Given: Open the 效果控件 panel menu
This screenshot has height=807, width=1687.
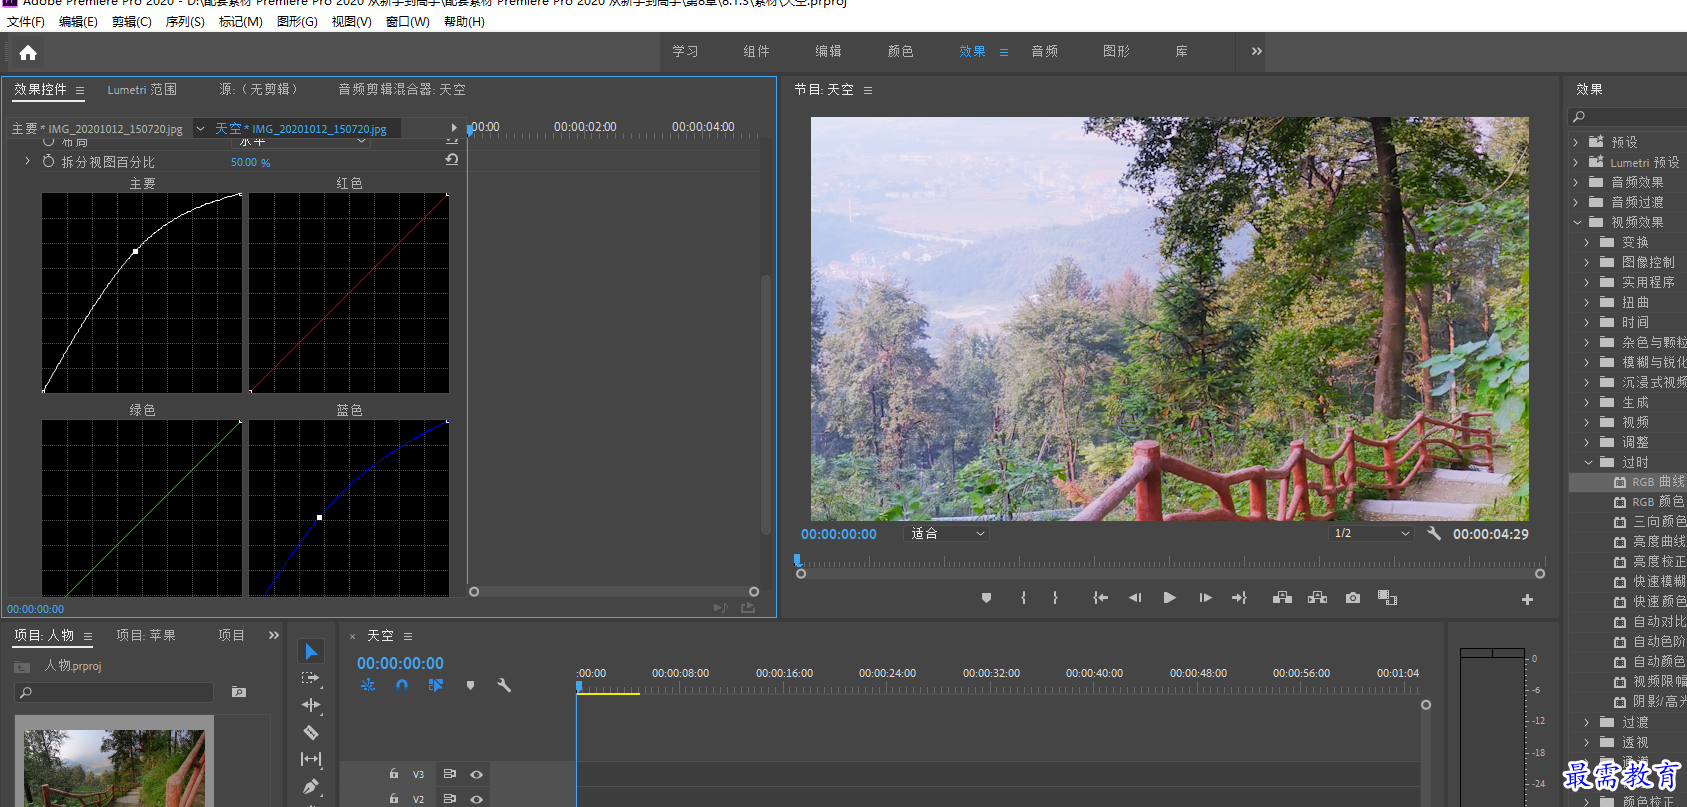Looking at the screenshot, I should [x=80, y=90].
